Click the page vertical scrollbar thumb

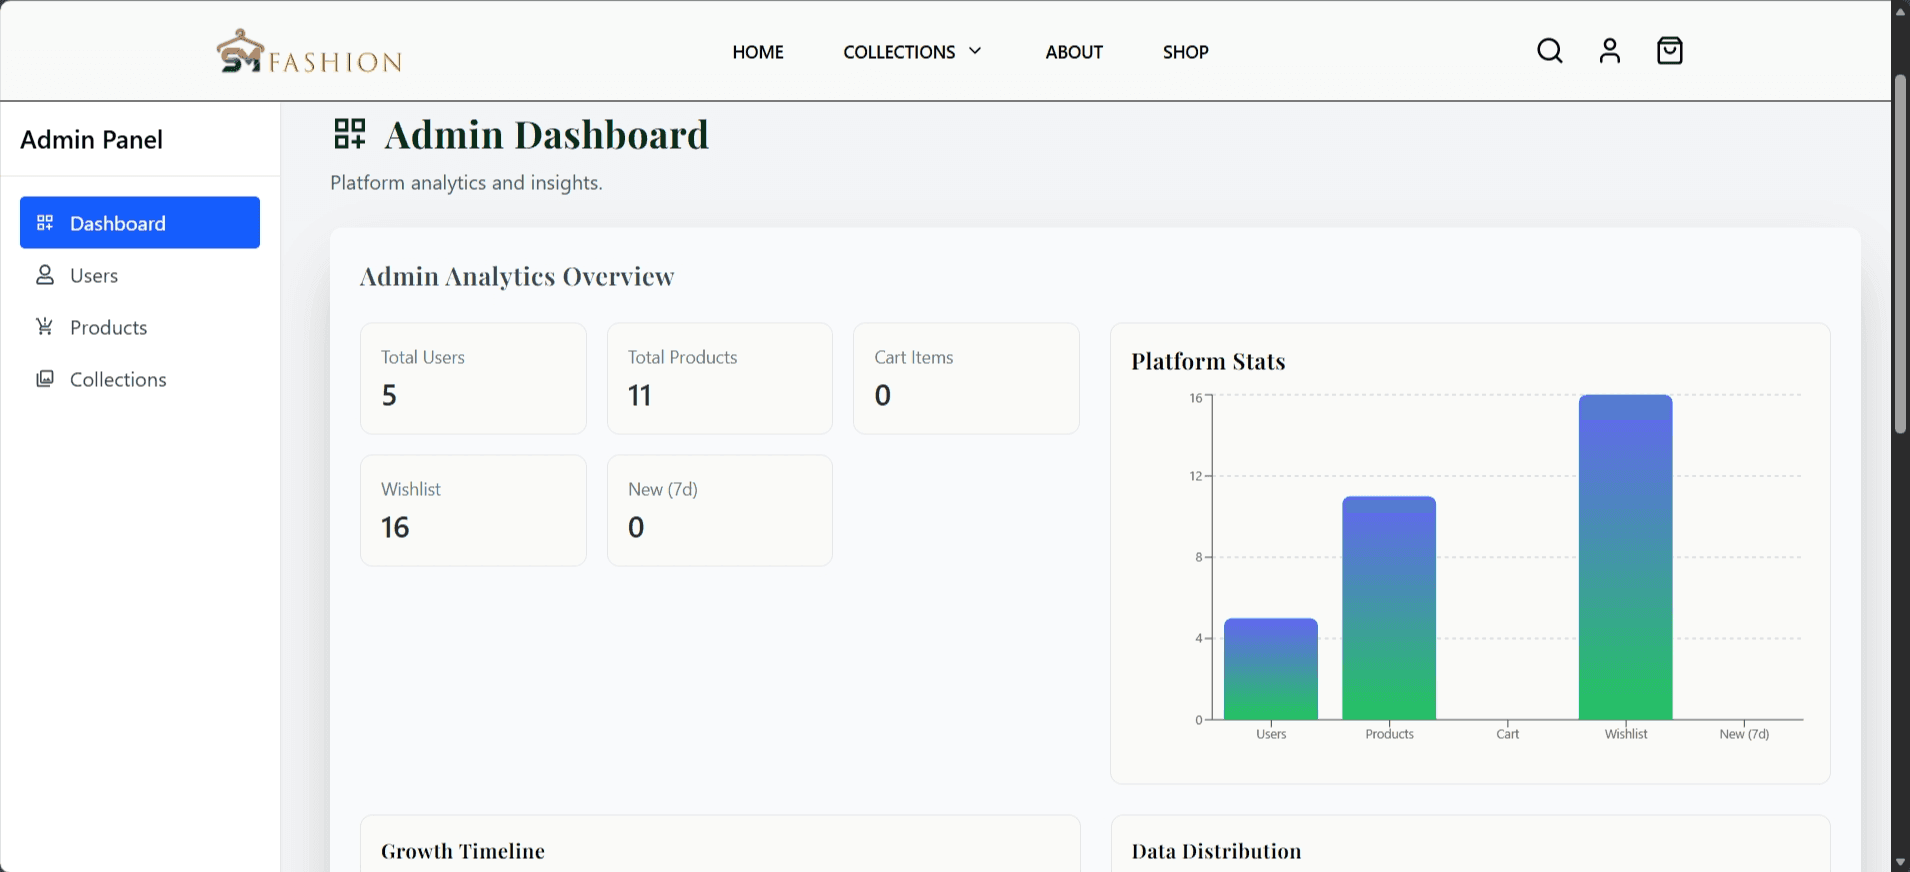[1900, 254]
